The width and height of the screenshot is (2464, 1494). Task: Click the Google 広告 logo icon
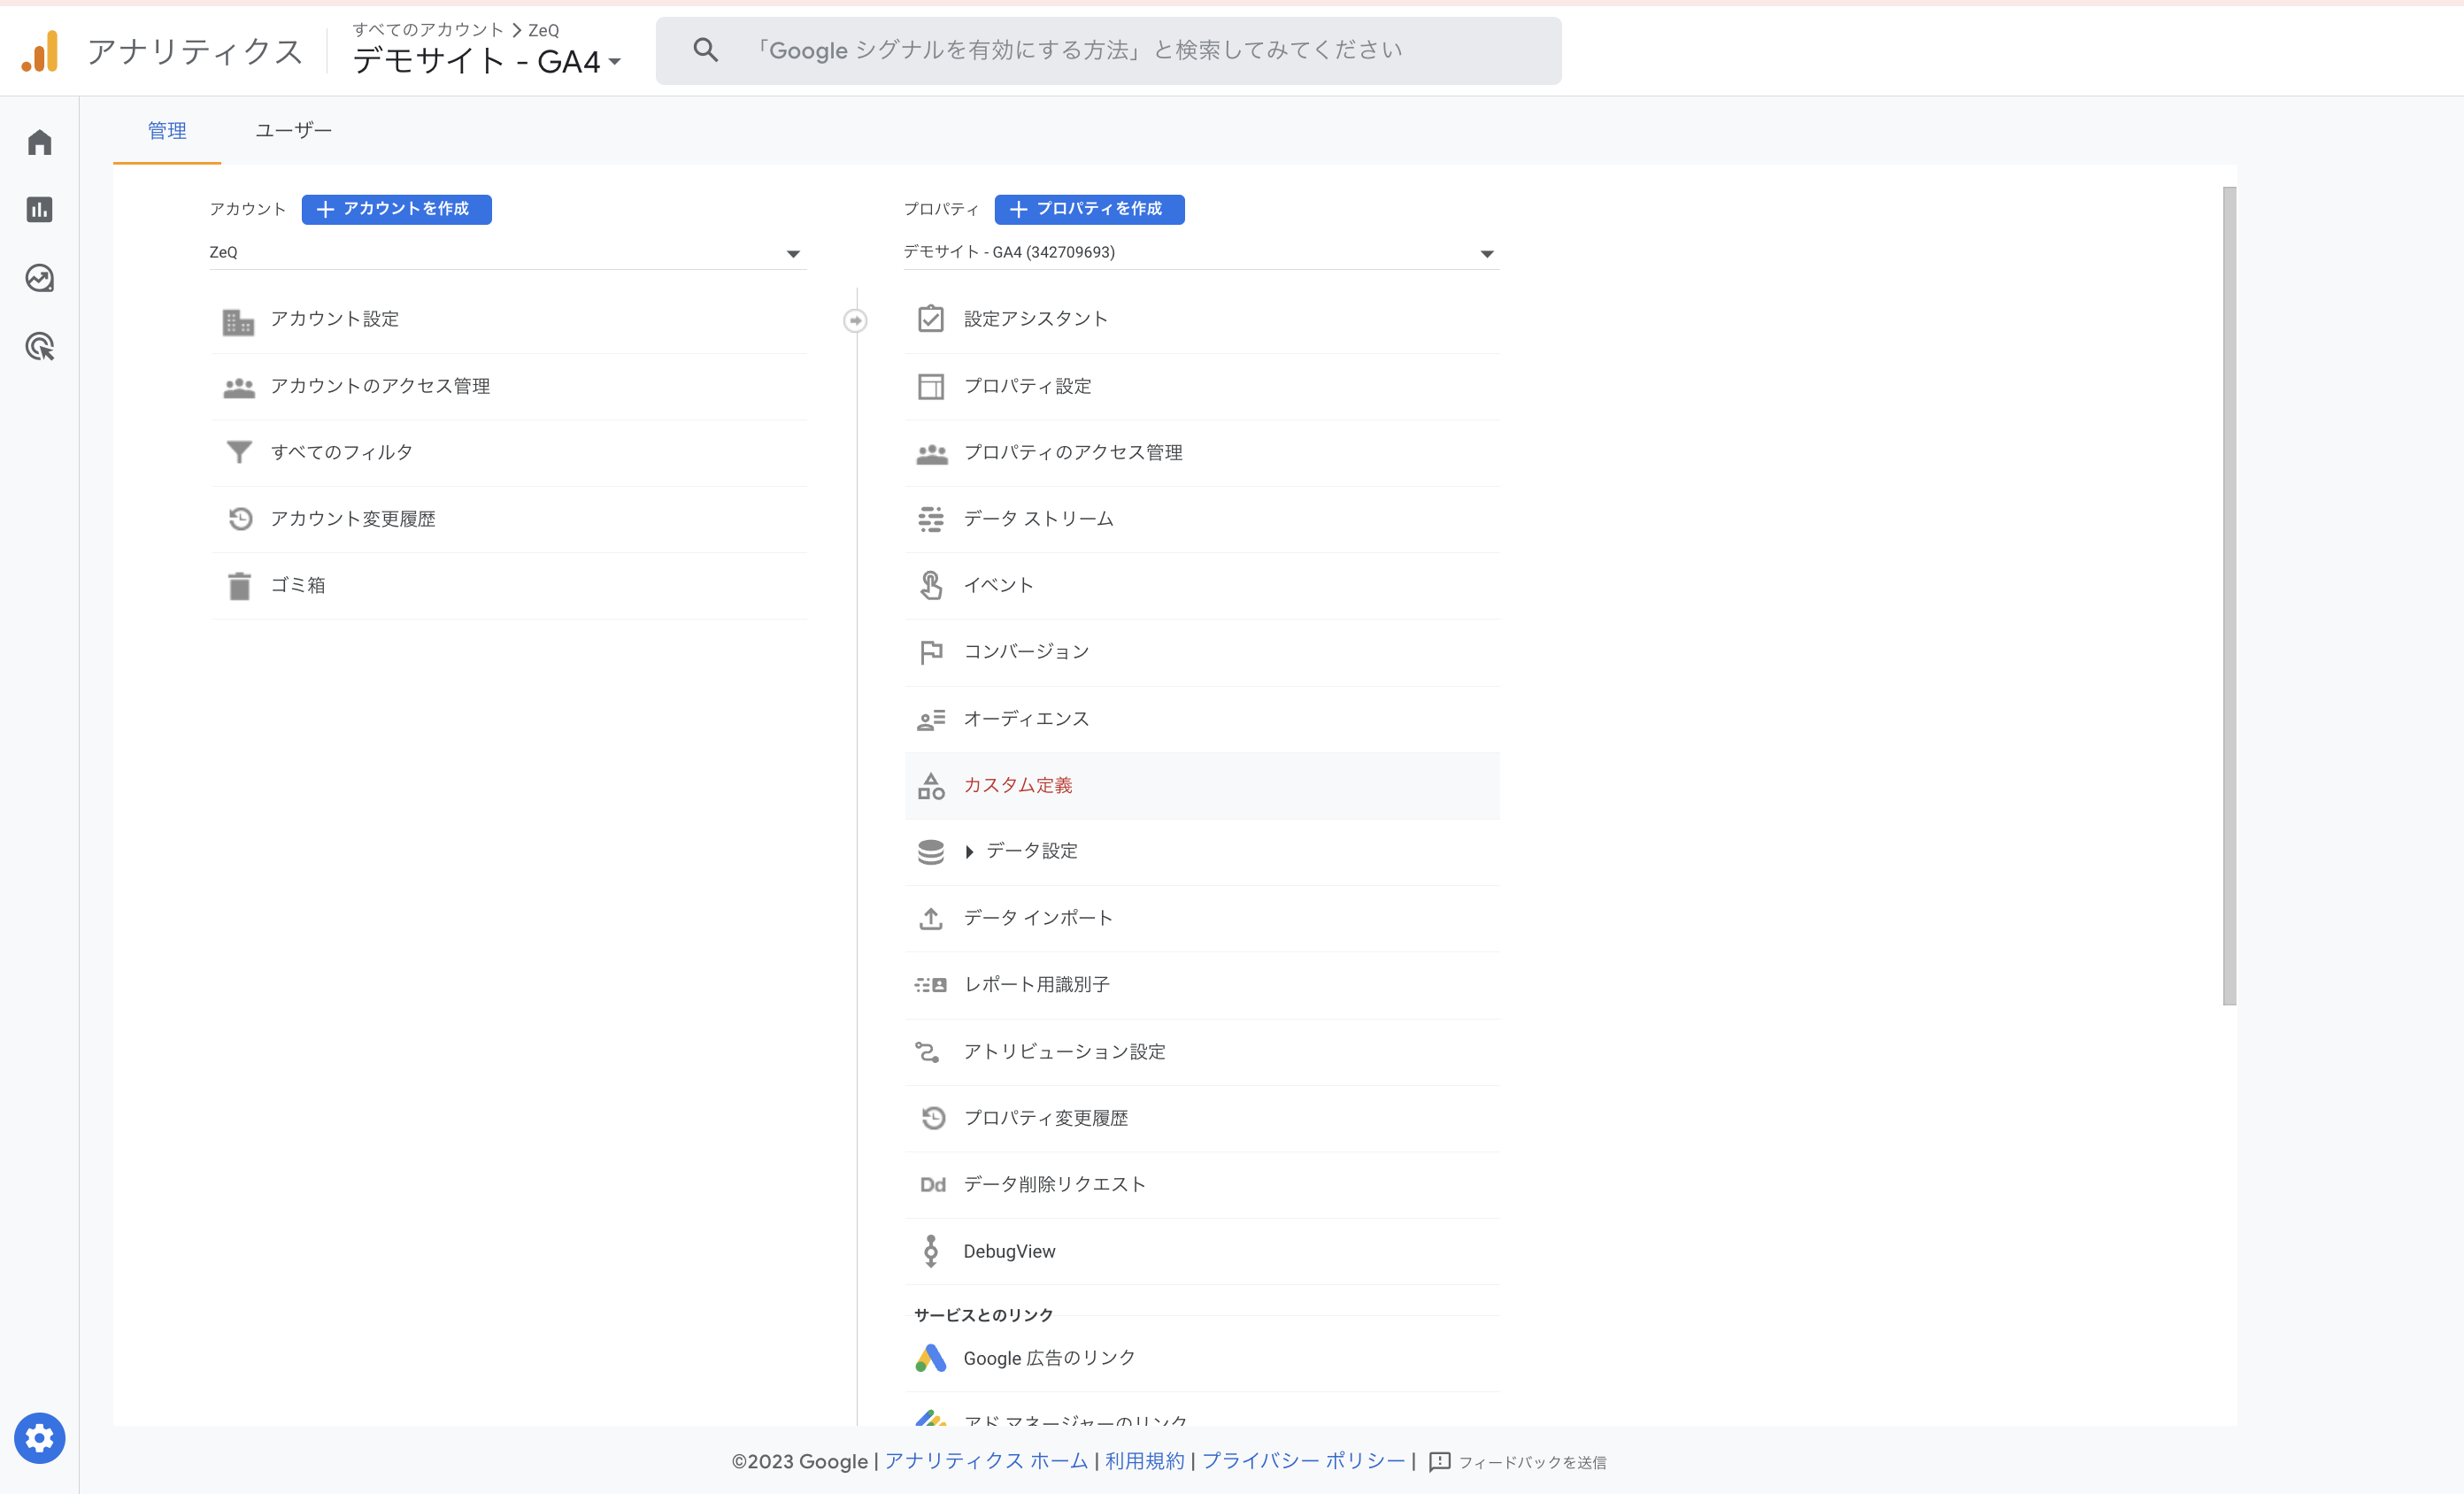pos(931,1358)
